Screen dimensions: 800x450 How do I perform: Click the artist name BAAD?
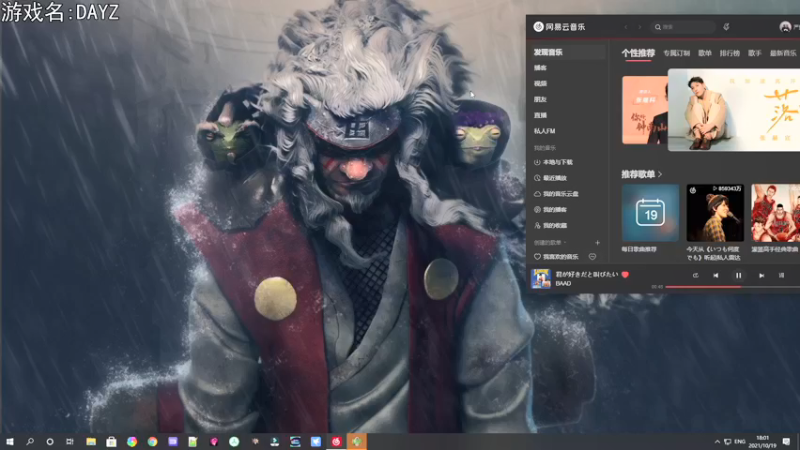point(563,284)
